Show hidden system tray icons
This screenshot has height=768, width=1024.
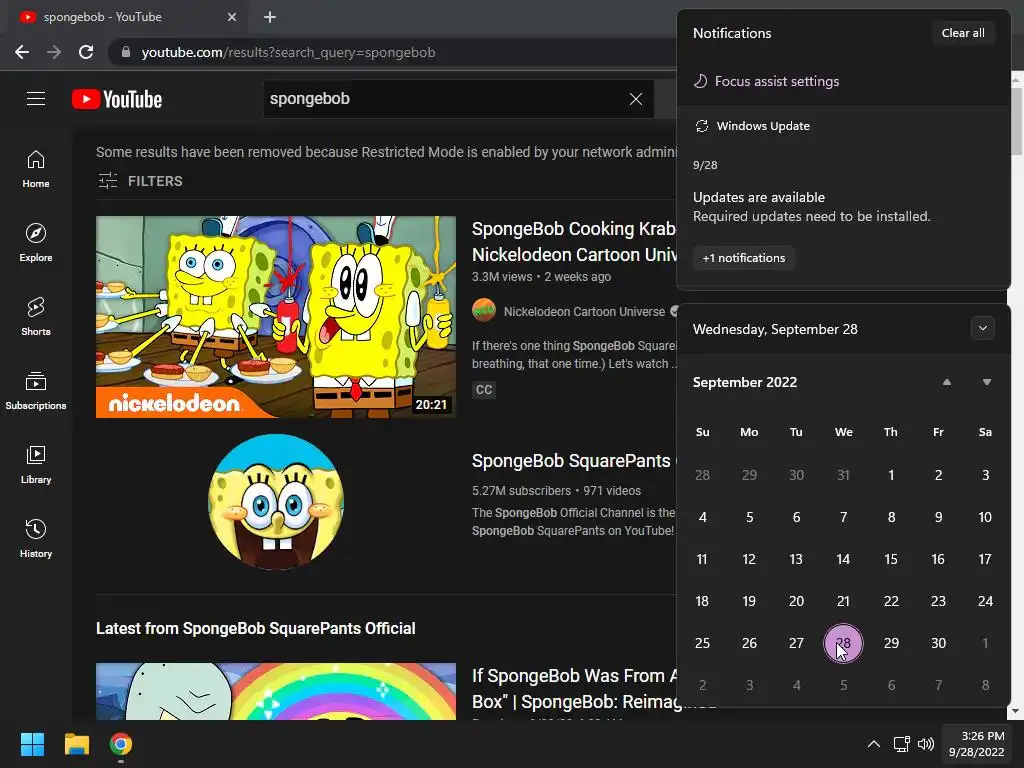tap(873, 744)
